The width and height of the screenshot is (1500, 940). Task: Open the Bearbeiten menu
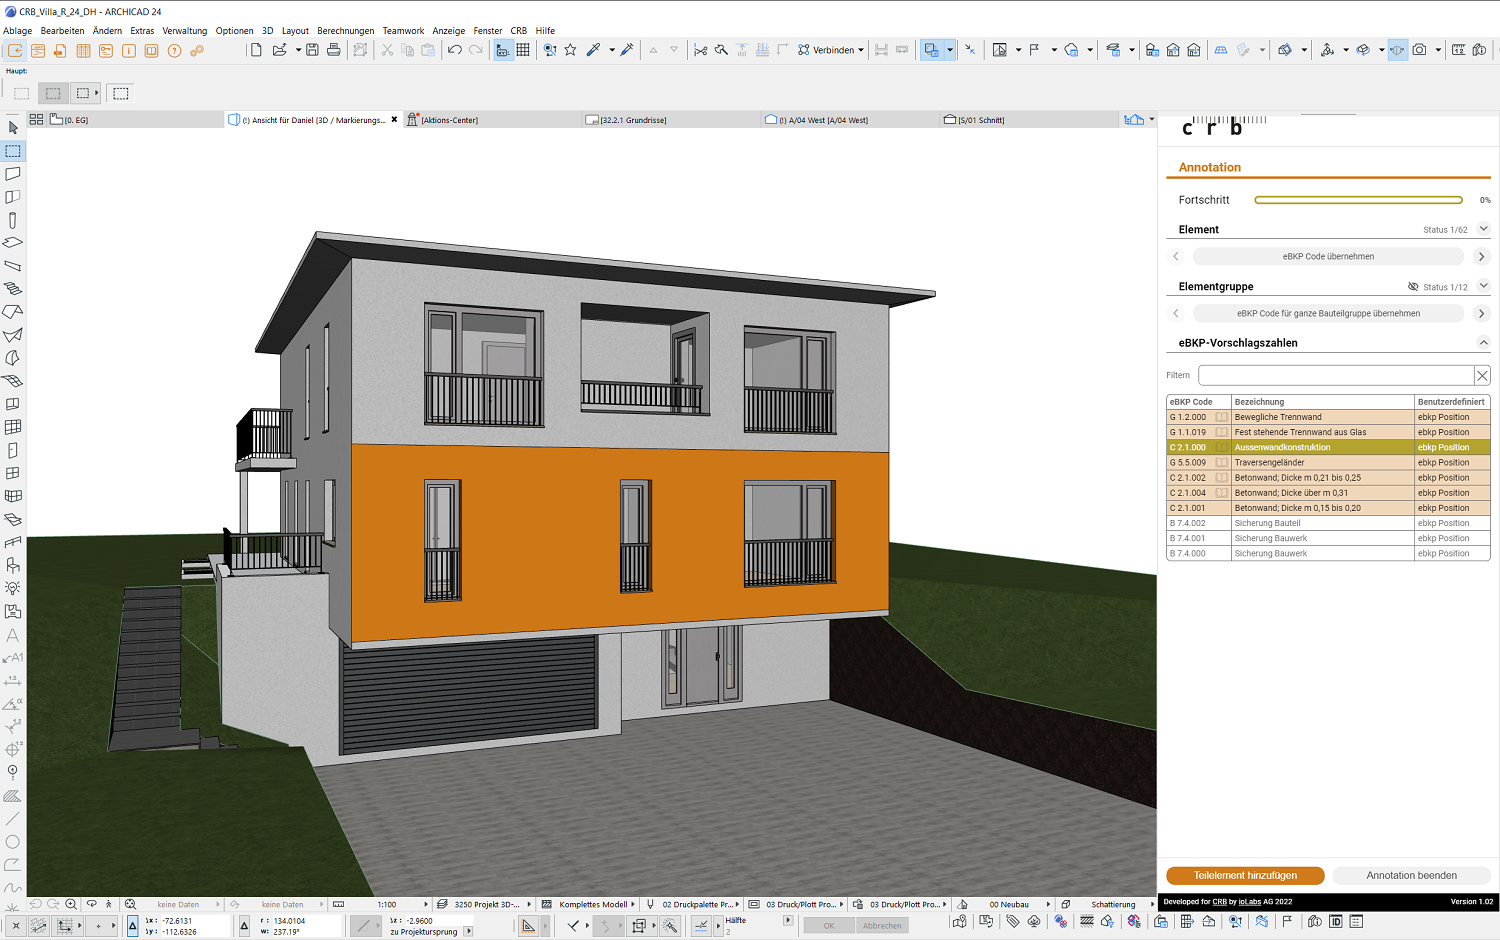tap(63, 31)
